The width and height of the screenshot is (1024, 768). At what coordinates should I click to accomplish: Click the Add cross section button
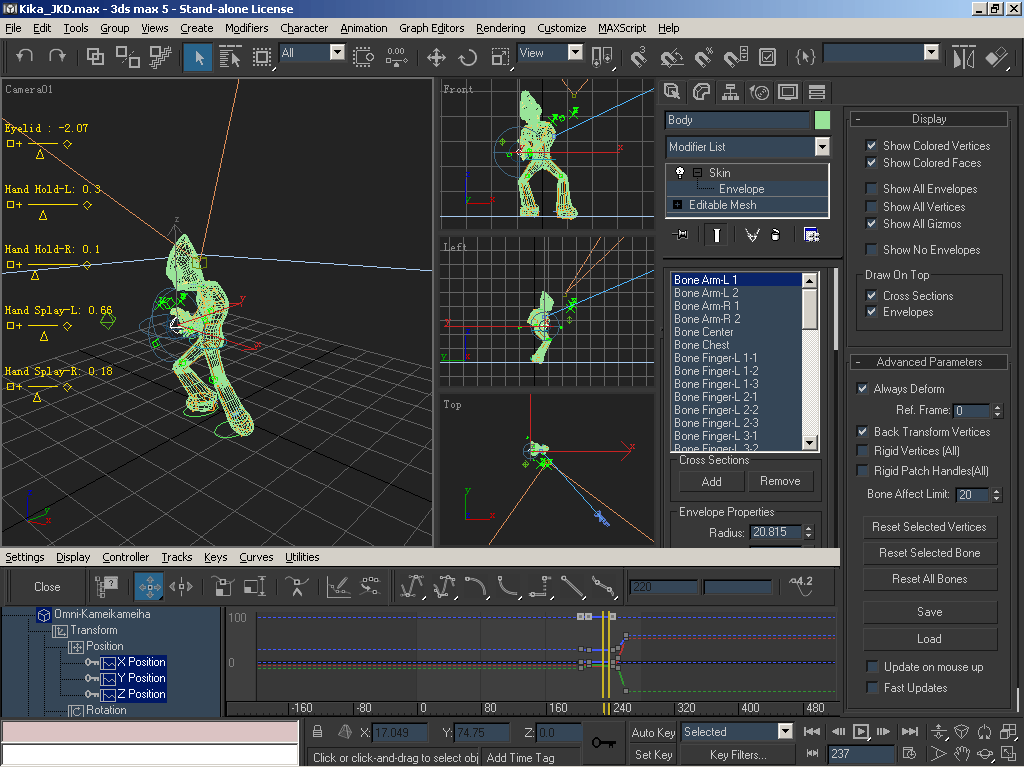[711, 481]
